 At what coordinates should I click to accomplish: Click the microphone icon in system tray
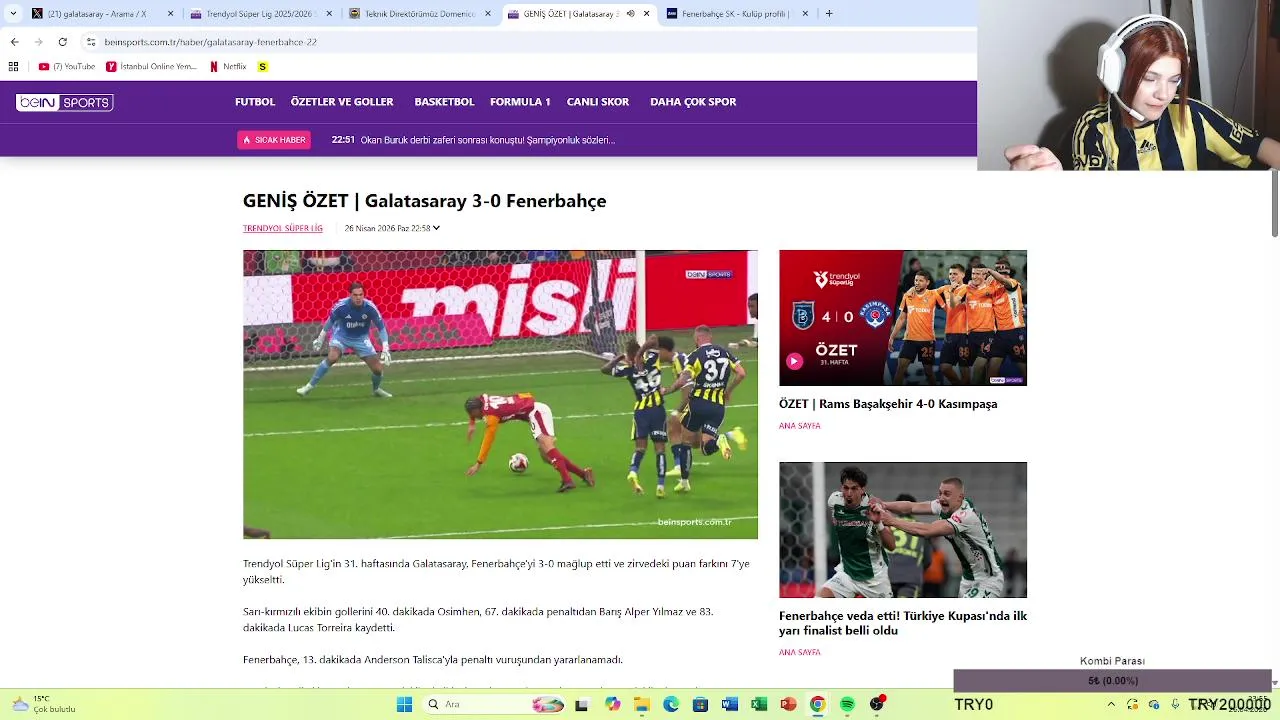click(x=1175, y=704)
